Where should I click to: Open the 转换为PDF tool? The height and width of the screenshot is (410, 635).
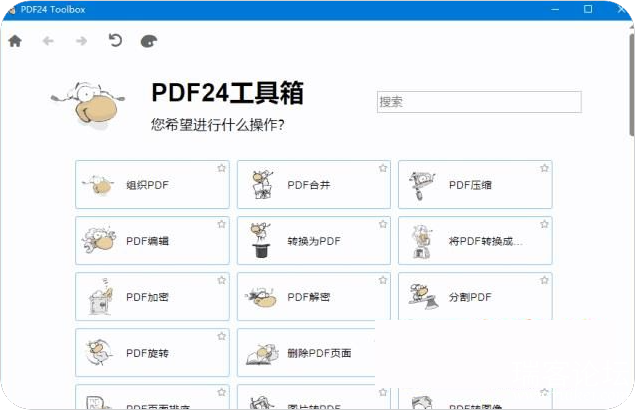click(x=314, y=240)
